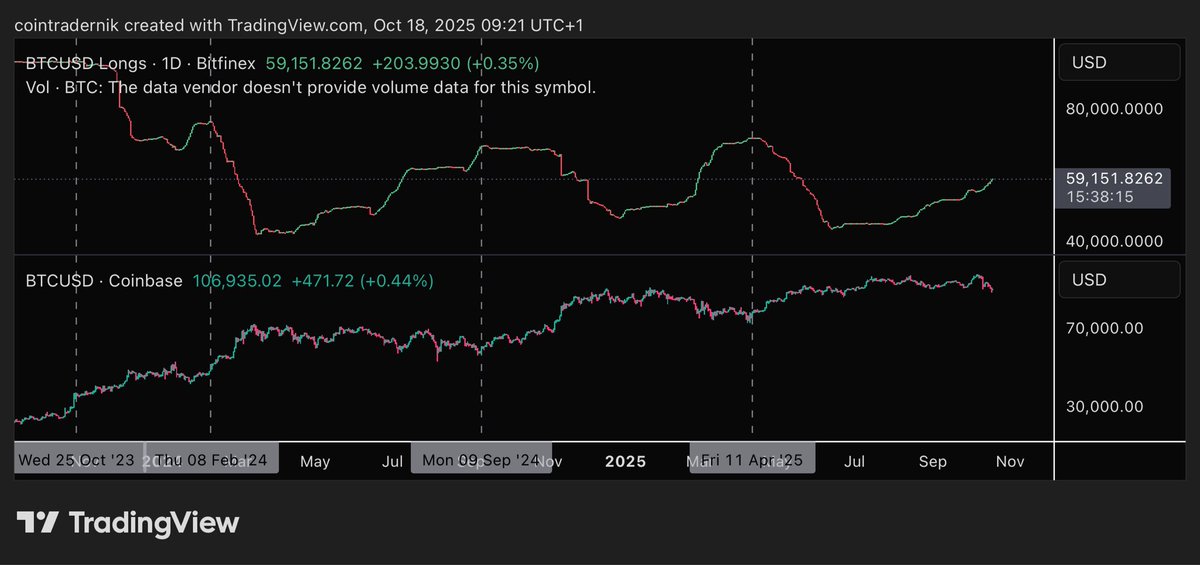Click the 2025 label on time axis
Image resolution: width=1200 pixels, height=565 pixels.
point(626,461)
